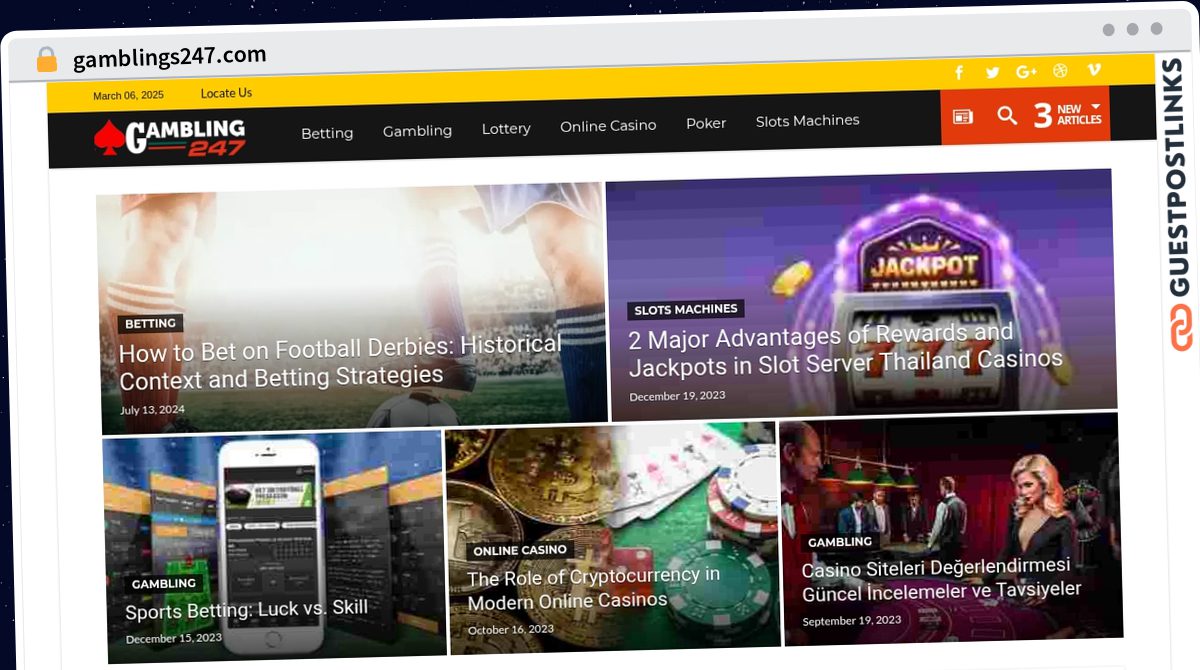This screenshot has height=670, width=1200.
Task: Open the Slots Machines menu item
Action: click(x=807, y=121)
